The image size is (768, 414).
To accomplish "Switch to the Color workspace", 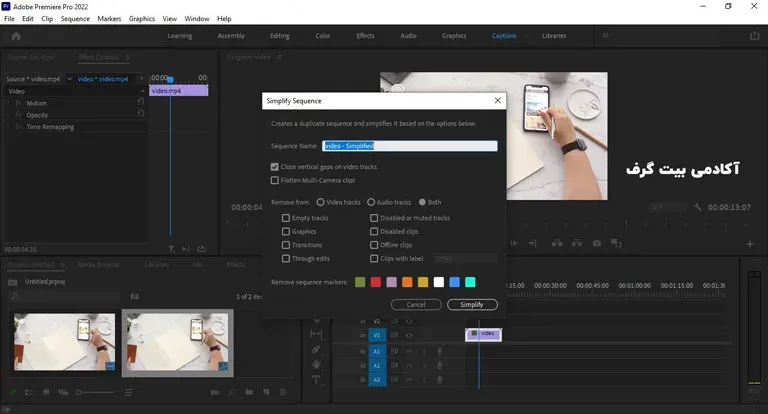I will [x=323, y=36].
